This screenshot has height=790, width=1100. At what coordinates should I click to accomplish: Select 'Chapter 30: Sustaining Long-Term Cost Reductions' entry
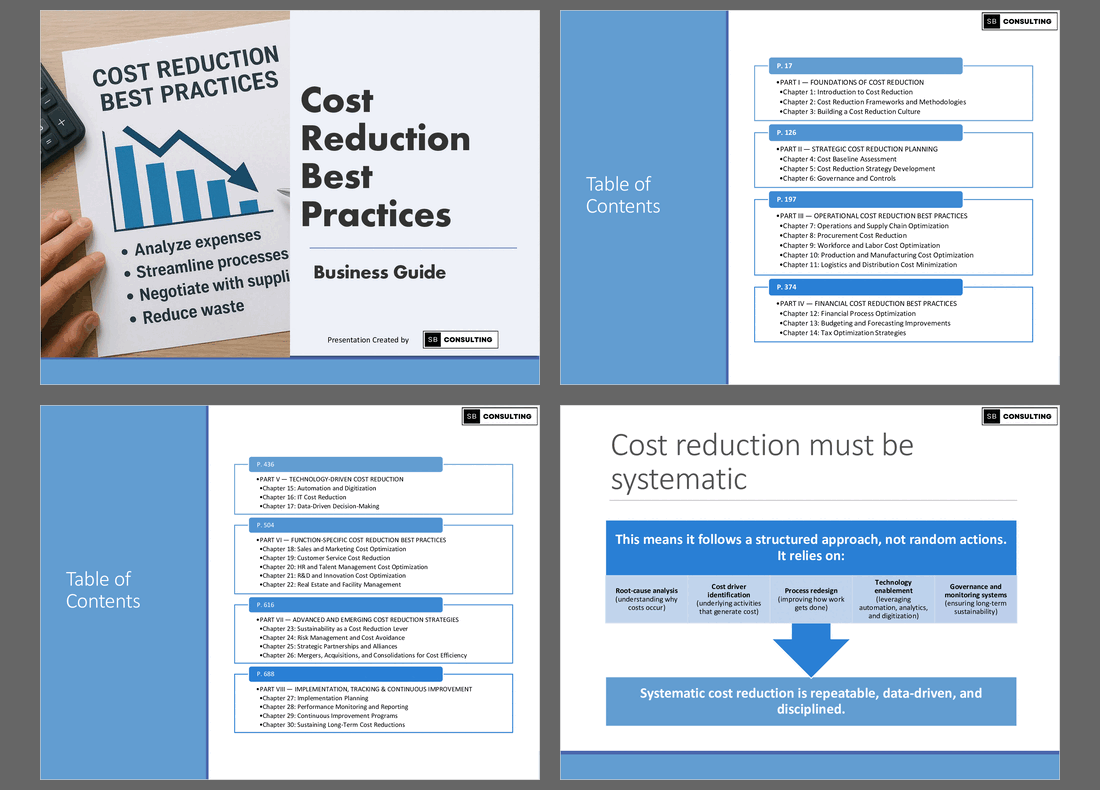coord(334,724)
